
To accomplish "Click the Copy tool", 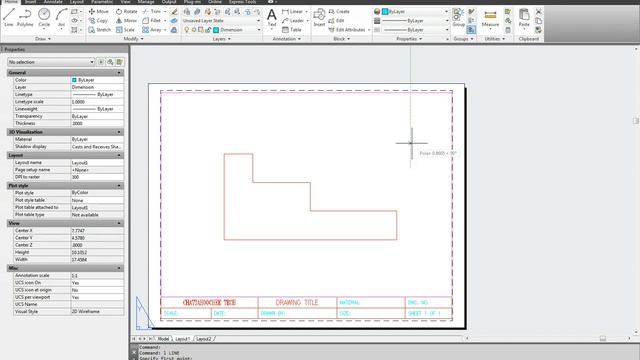I will 98,20.
